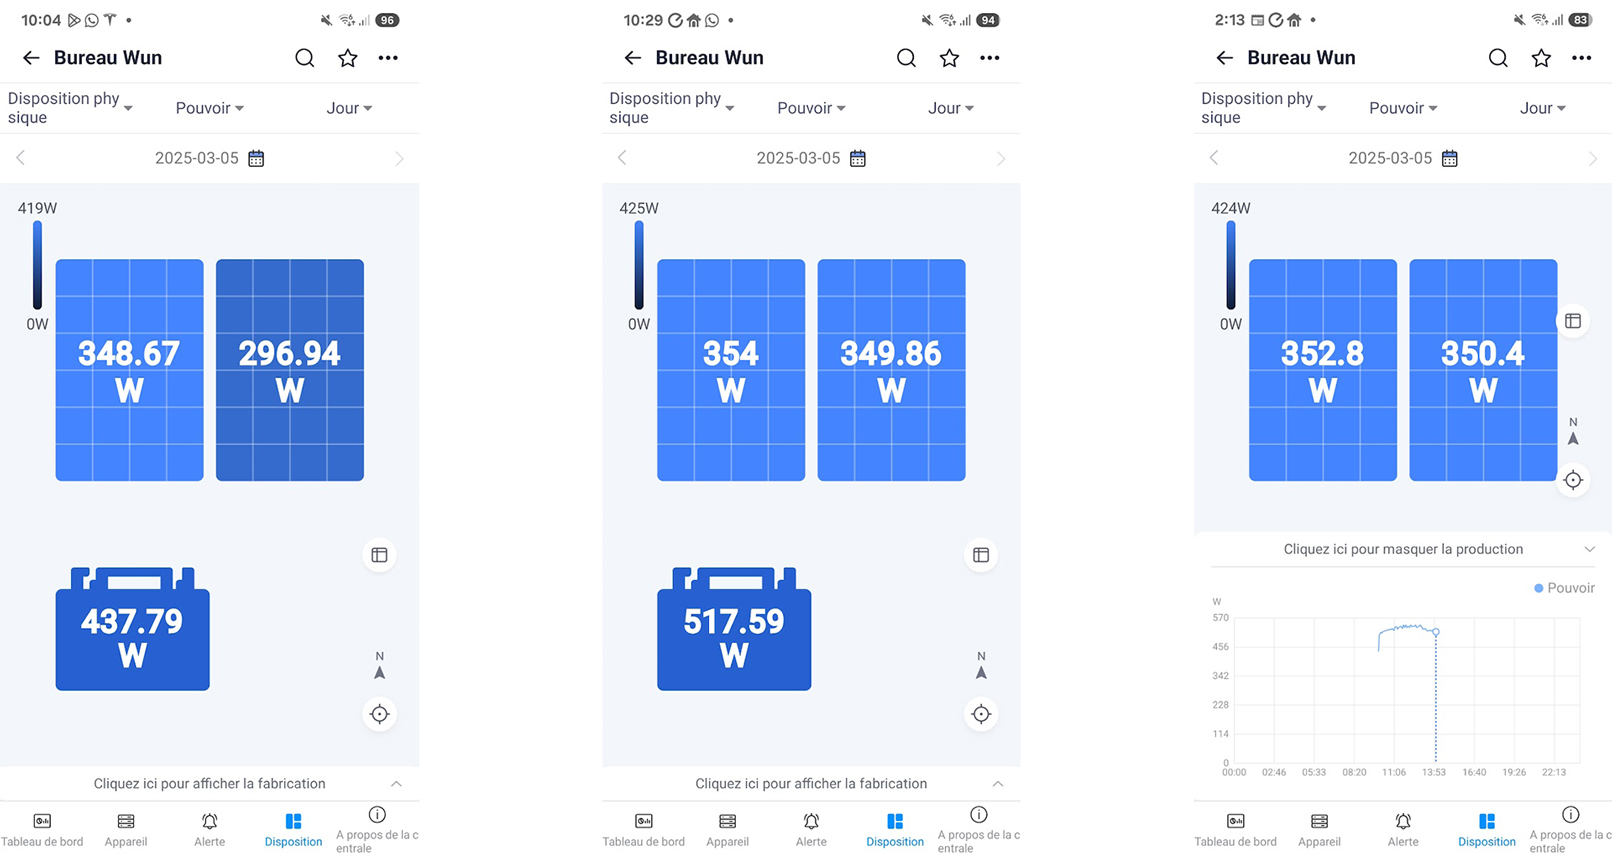
Task: Open the Disposition physique dropdown on the leftmost screen
Action: (x=70, y=108)
